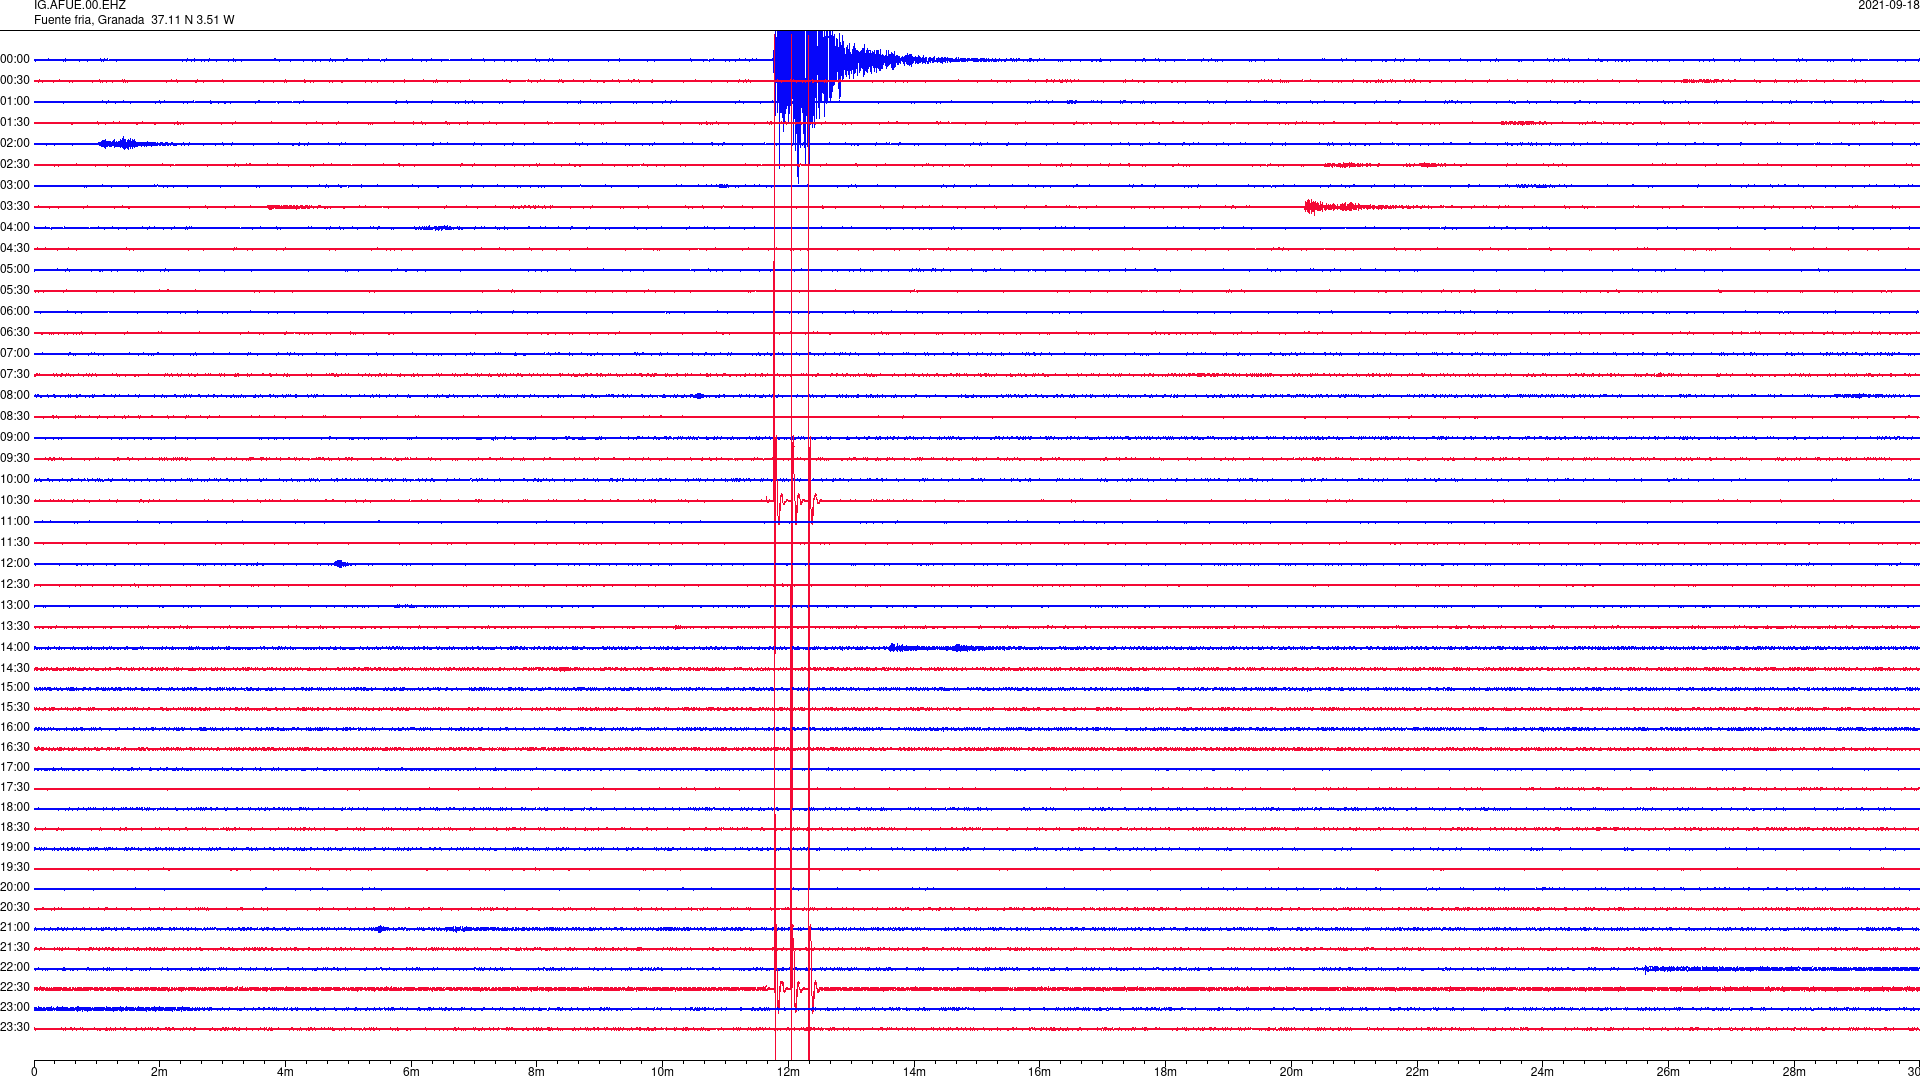The width and height of the screenshot is (1920, 1080).
Task: Click the 20m tick on the time axis
Action: click(x=1291, y=1072)
